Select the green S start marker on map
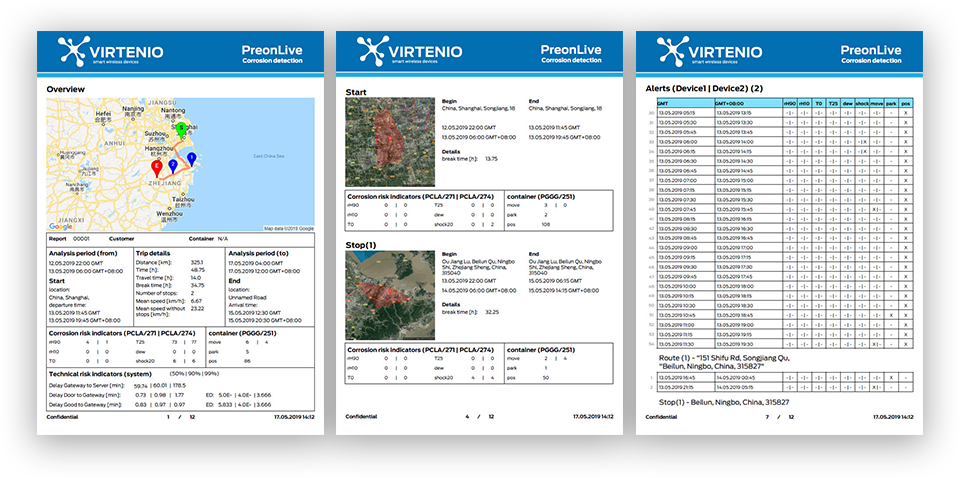960x478 pixels. tap(180, 129)
